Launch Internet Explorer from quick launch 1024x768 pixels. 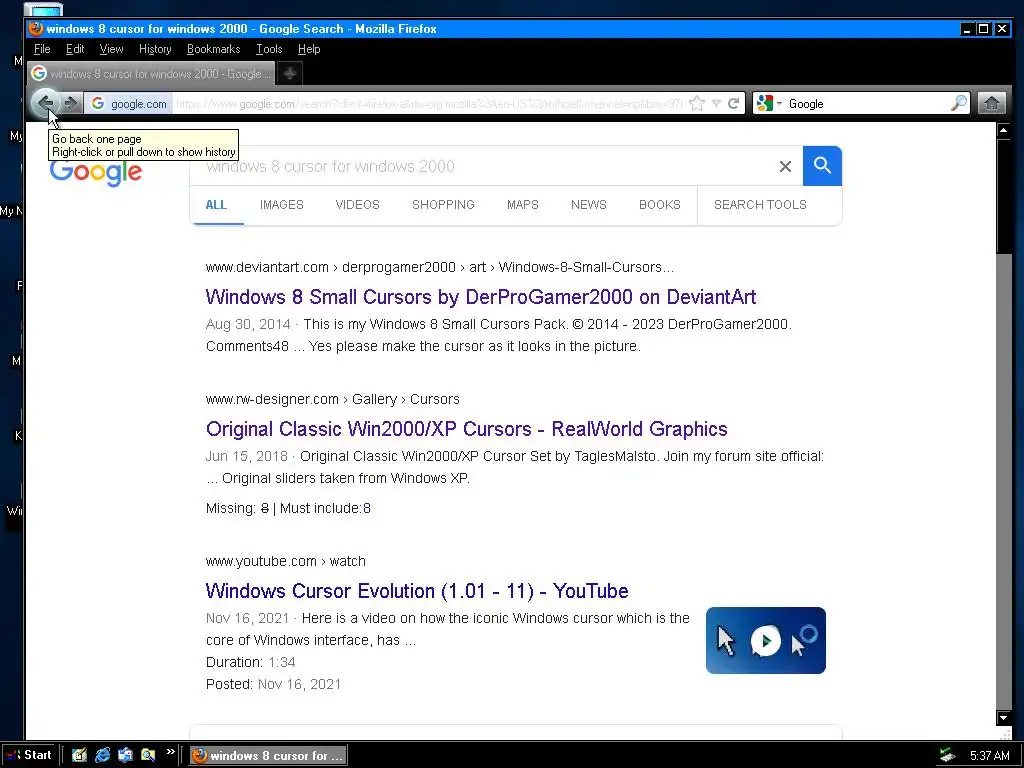point(103,755)
